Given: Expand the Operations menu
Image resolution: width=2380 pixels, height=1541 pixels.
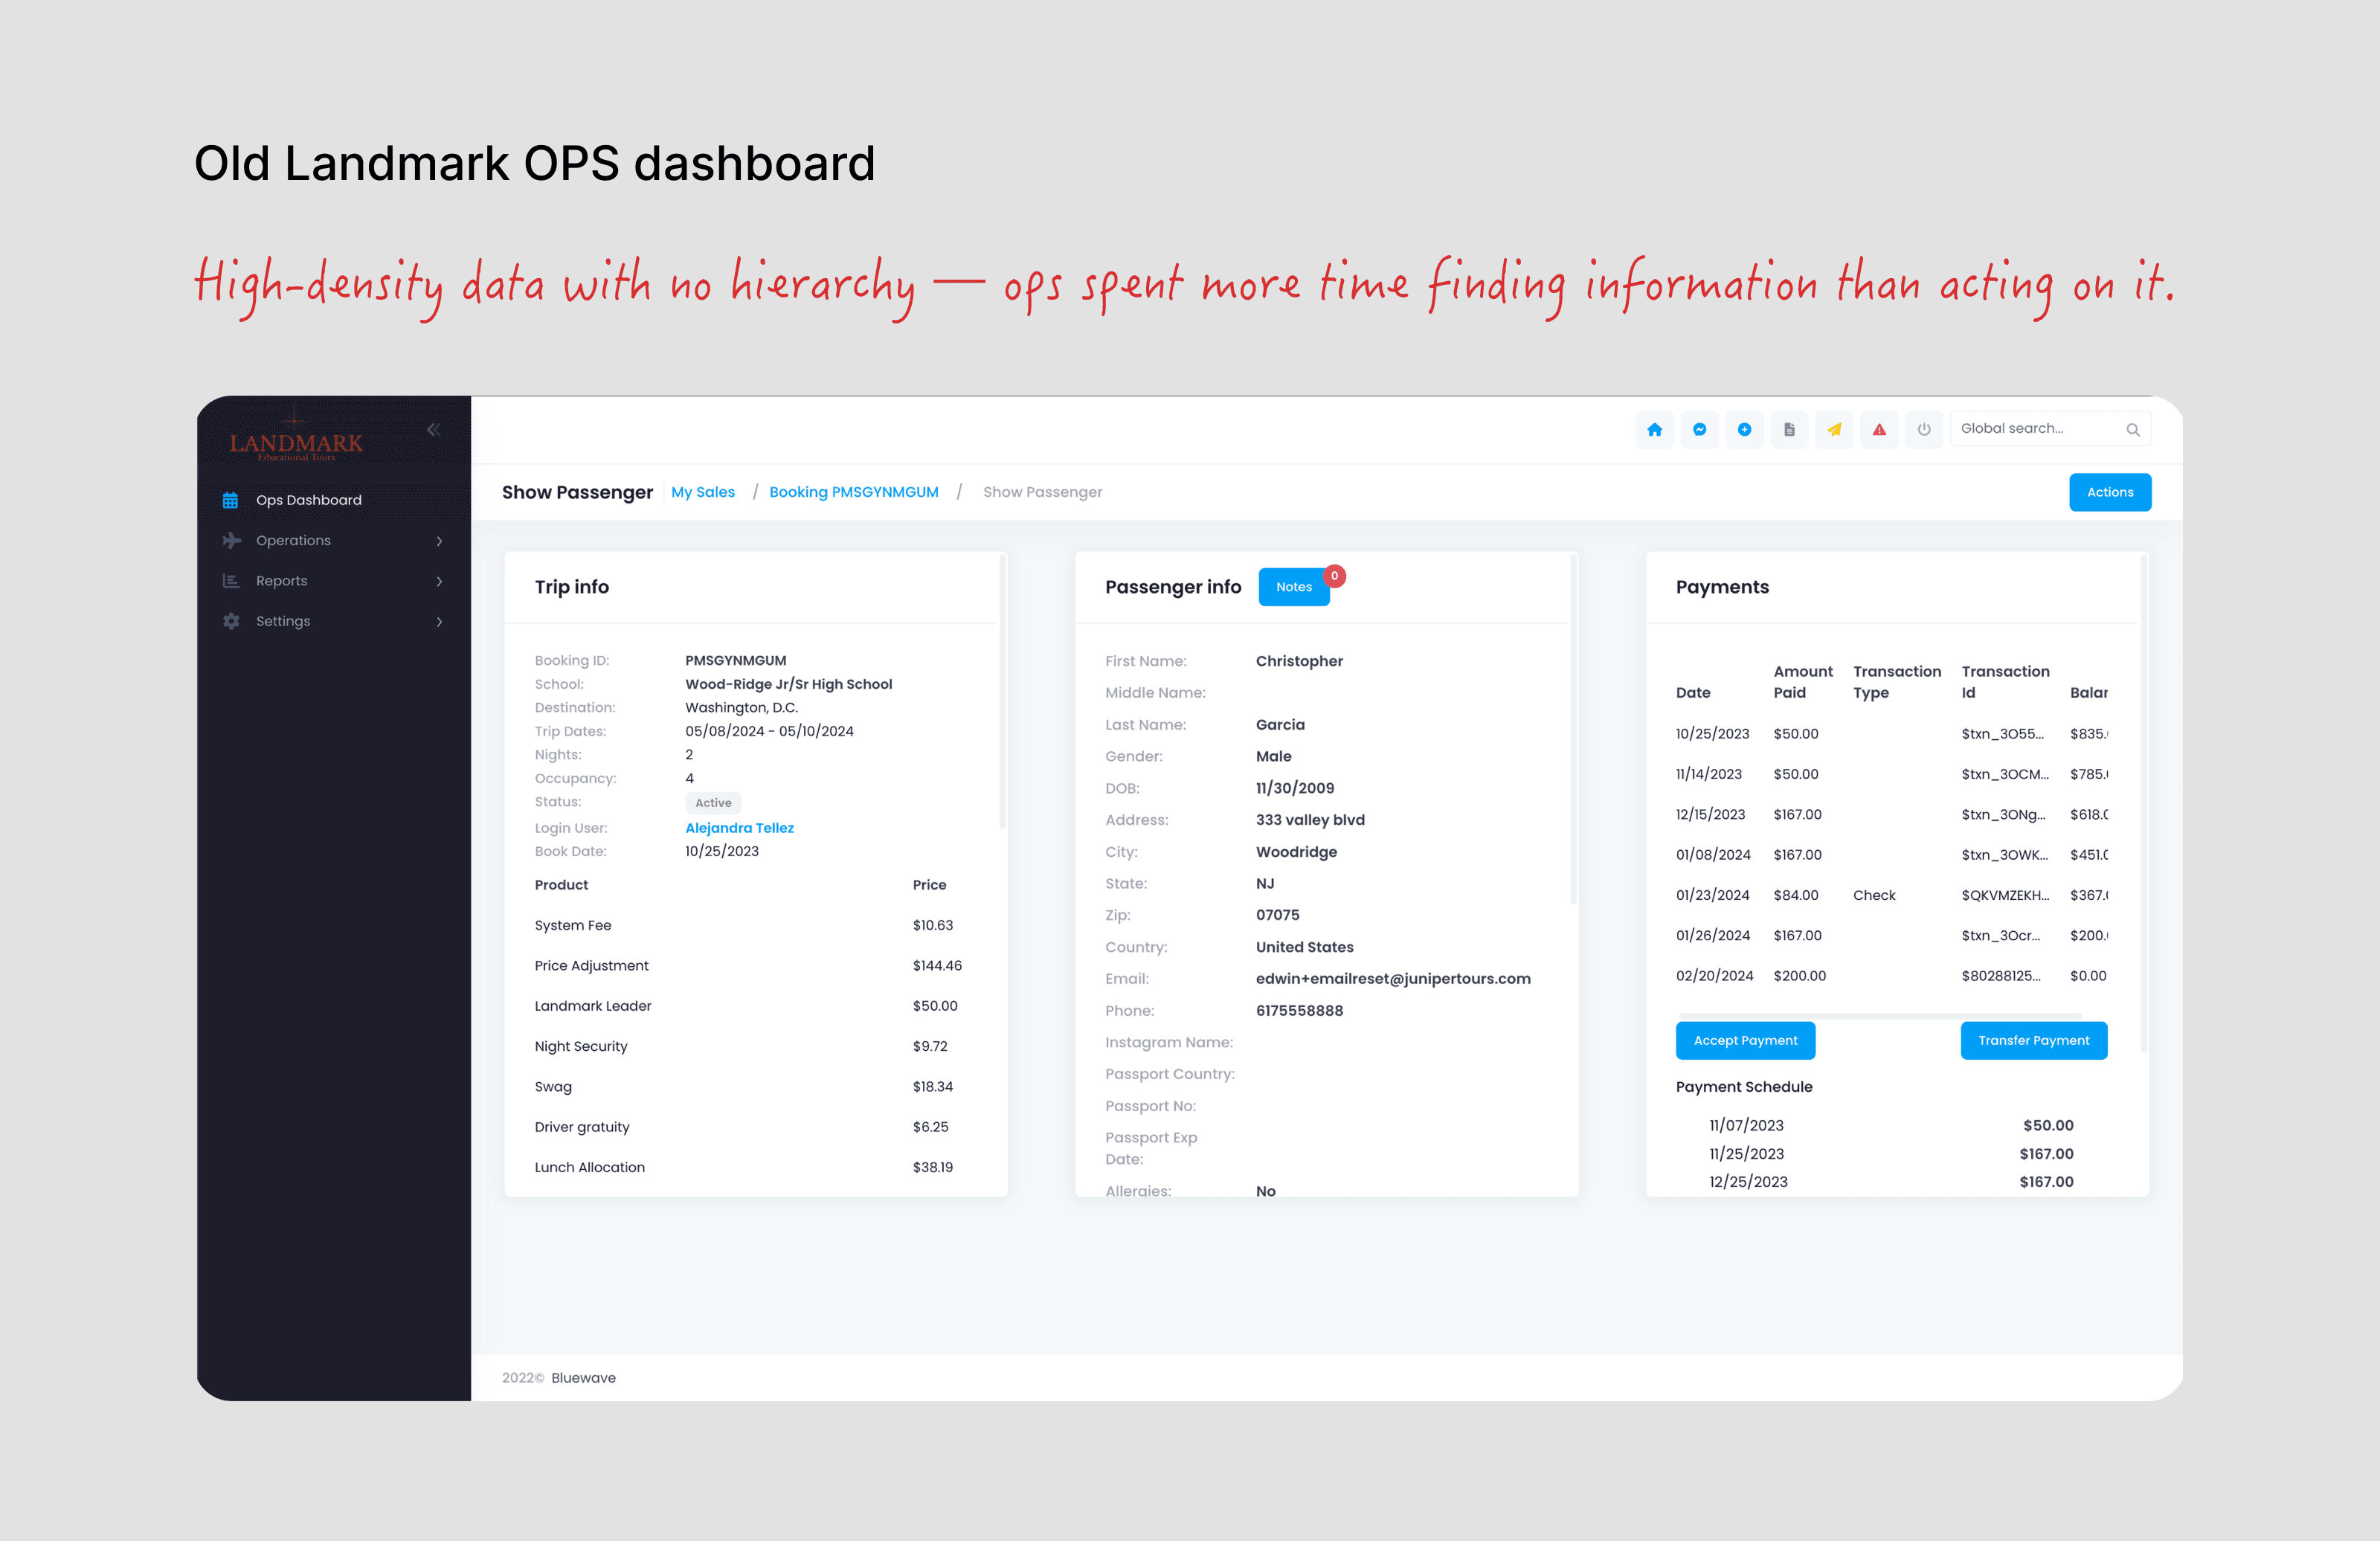Looking at the screenshot, I should [x=293, y=540].
